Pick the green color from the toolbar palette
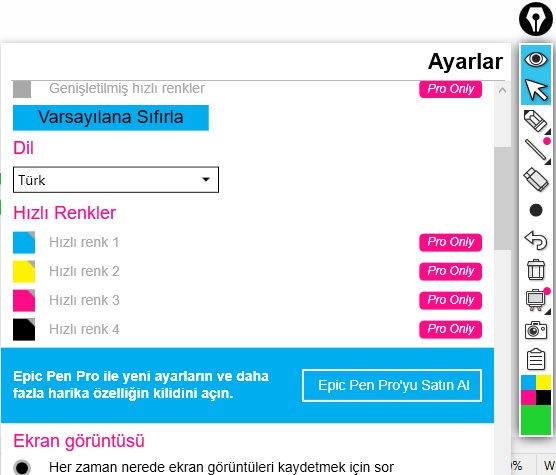Viewport: 556px width, 475px height. point(536,420)
